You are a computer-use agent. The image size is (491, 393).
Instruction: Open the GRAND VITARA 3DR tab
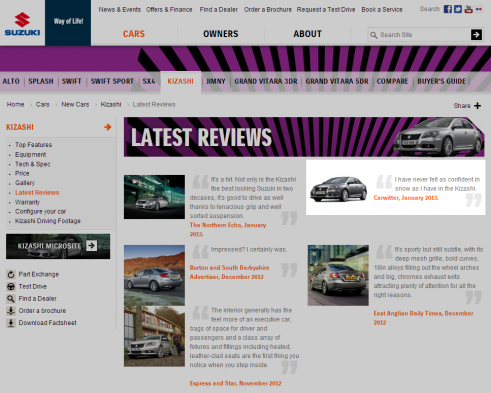(x=266, y=81)
